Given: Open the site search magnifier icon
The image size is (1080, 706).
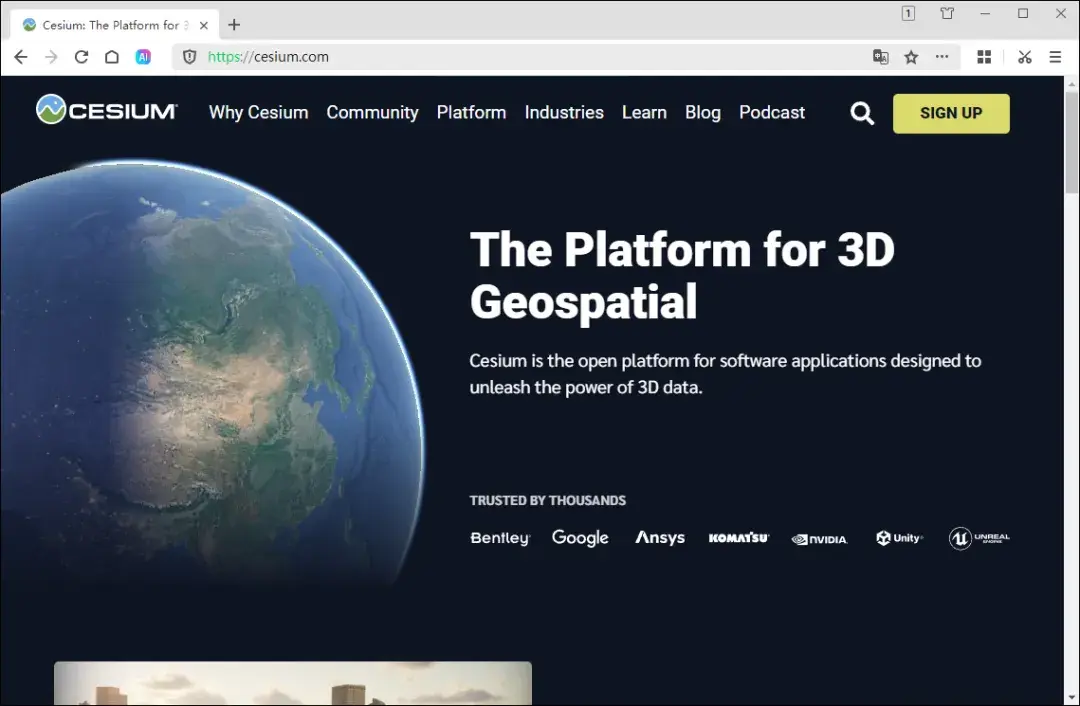Looking at the screenshot, I should (x=862, y=113).
